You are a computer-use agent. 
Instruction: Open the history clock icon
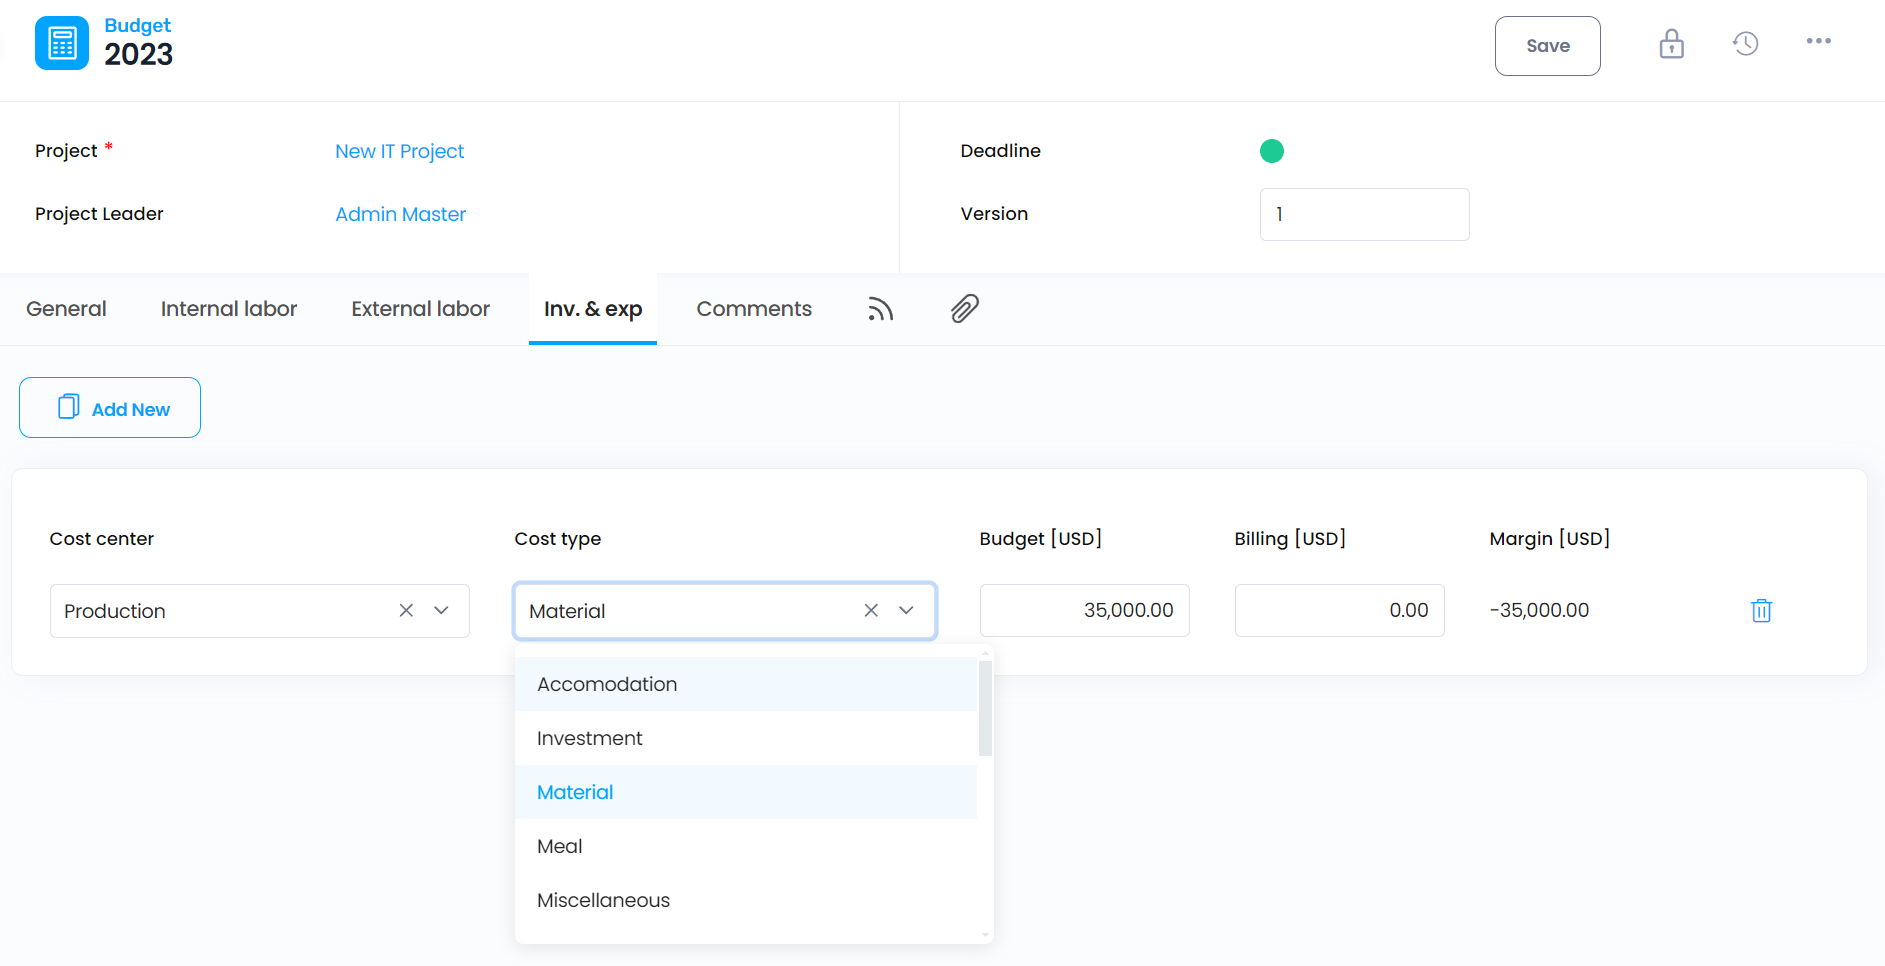[1746, 43]
